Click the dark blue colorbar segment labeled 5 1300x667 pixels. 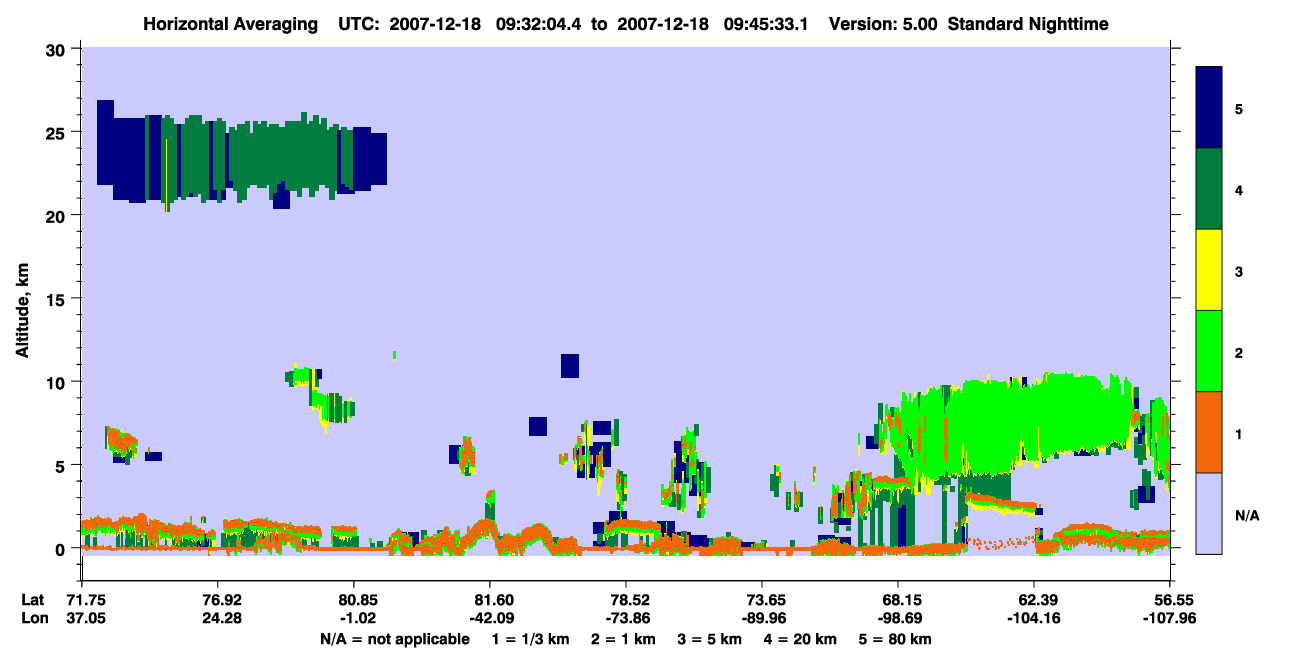point(1209,108)
